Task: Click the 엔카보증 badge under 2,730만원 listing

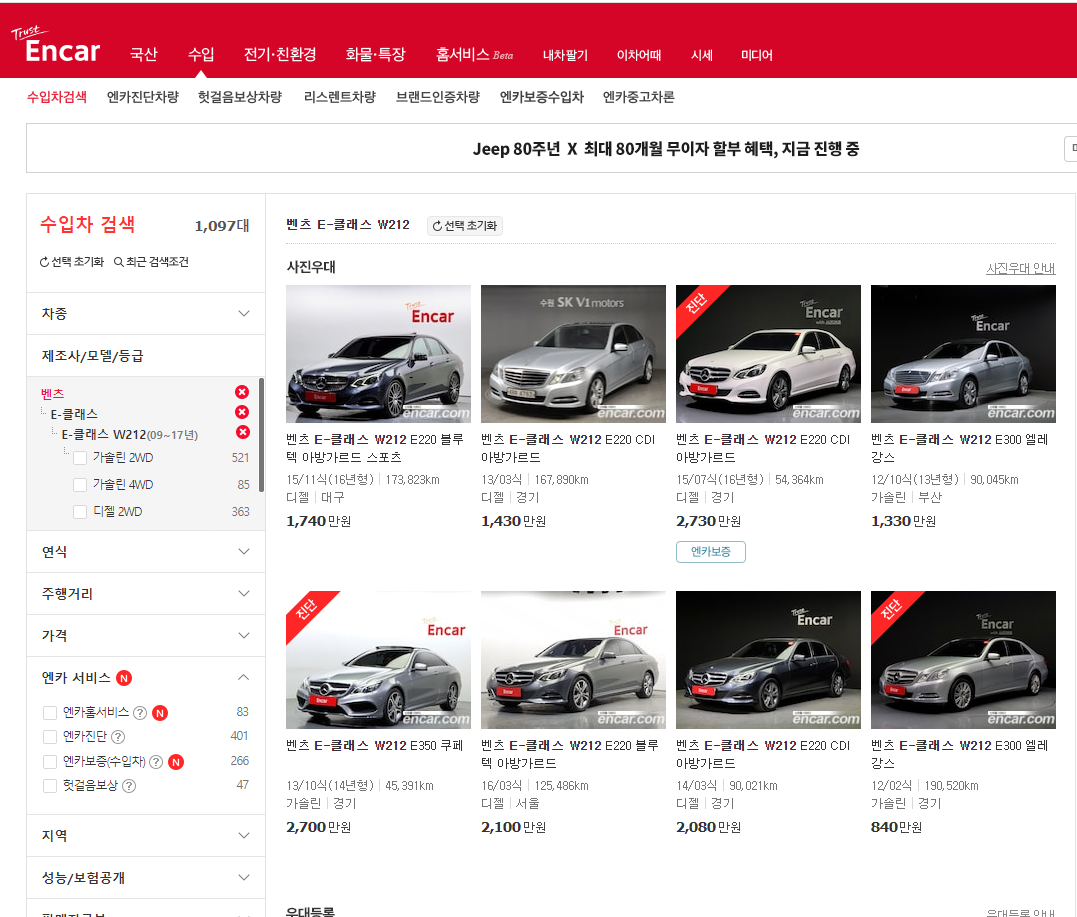Action: pyautogui.click(x=711, y=552)
